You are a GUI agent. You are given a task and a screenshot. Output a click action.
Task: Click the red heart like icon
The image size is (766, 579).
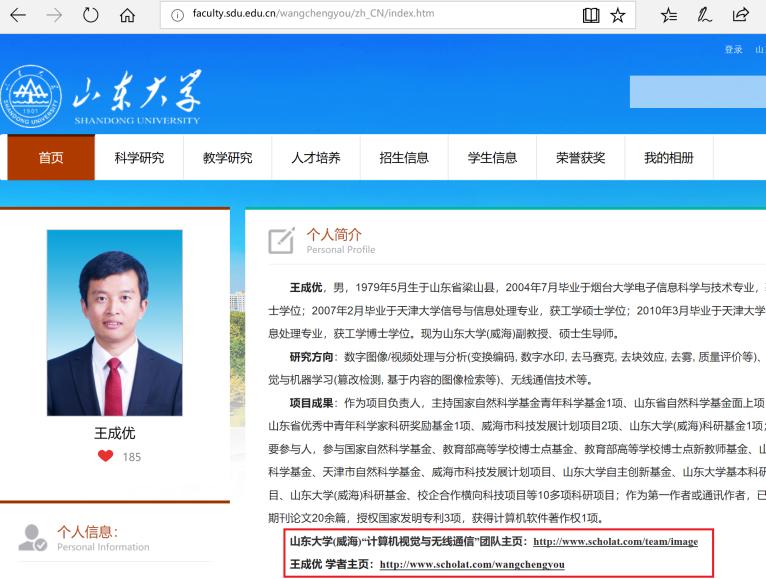(106, 457)
